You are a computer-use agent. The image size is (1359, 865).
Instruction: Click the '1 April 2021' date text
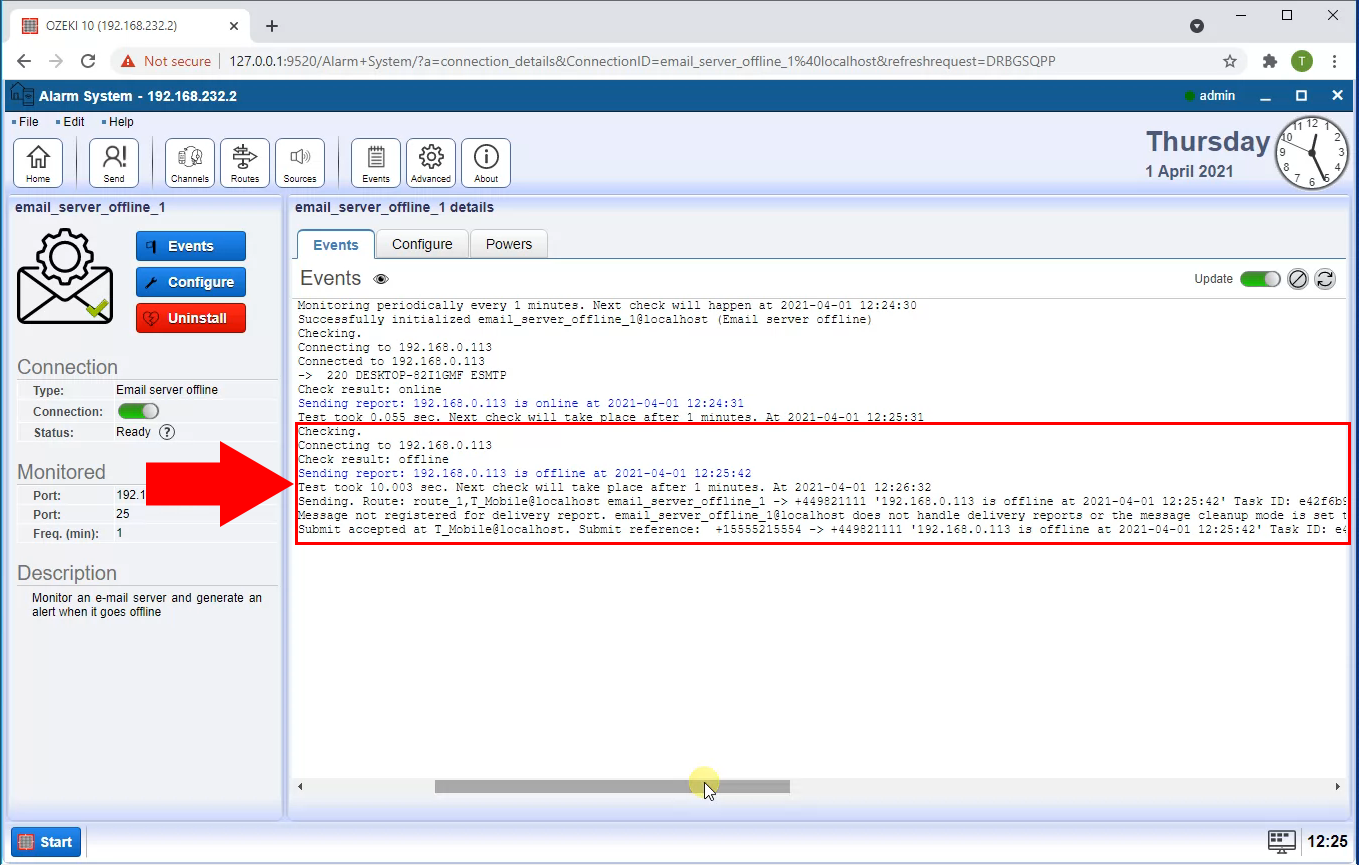click(x=1189, y=171)
